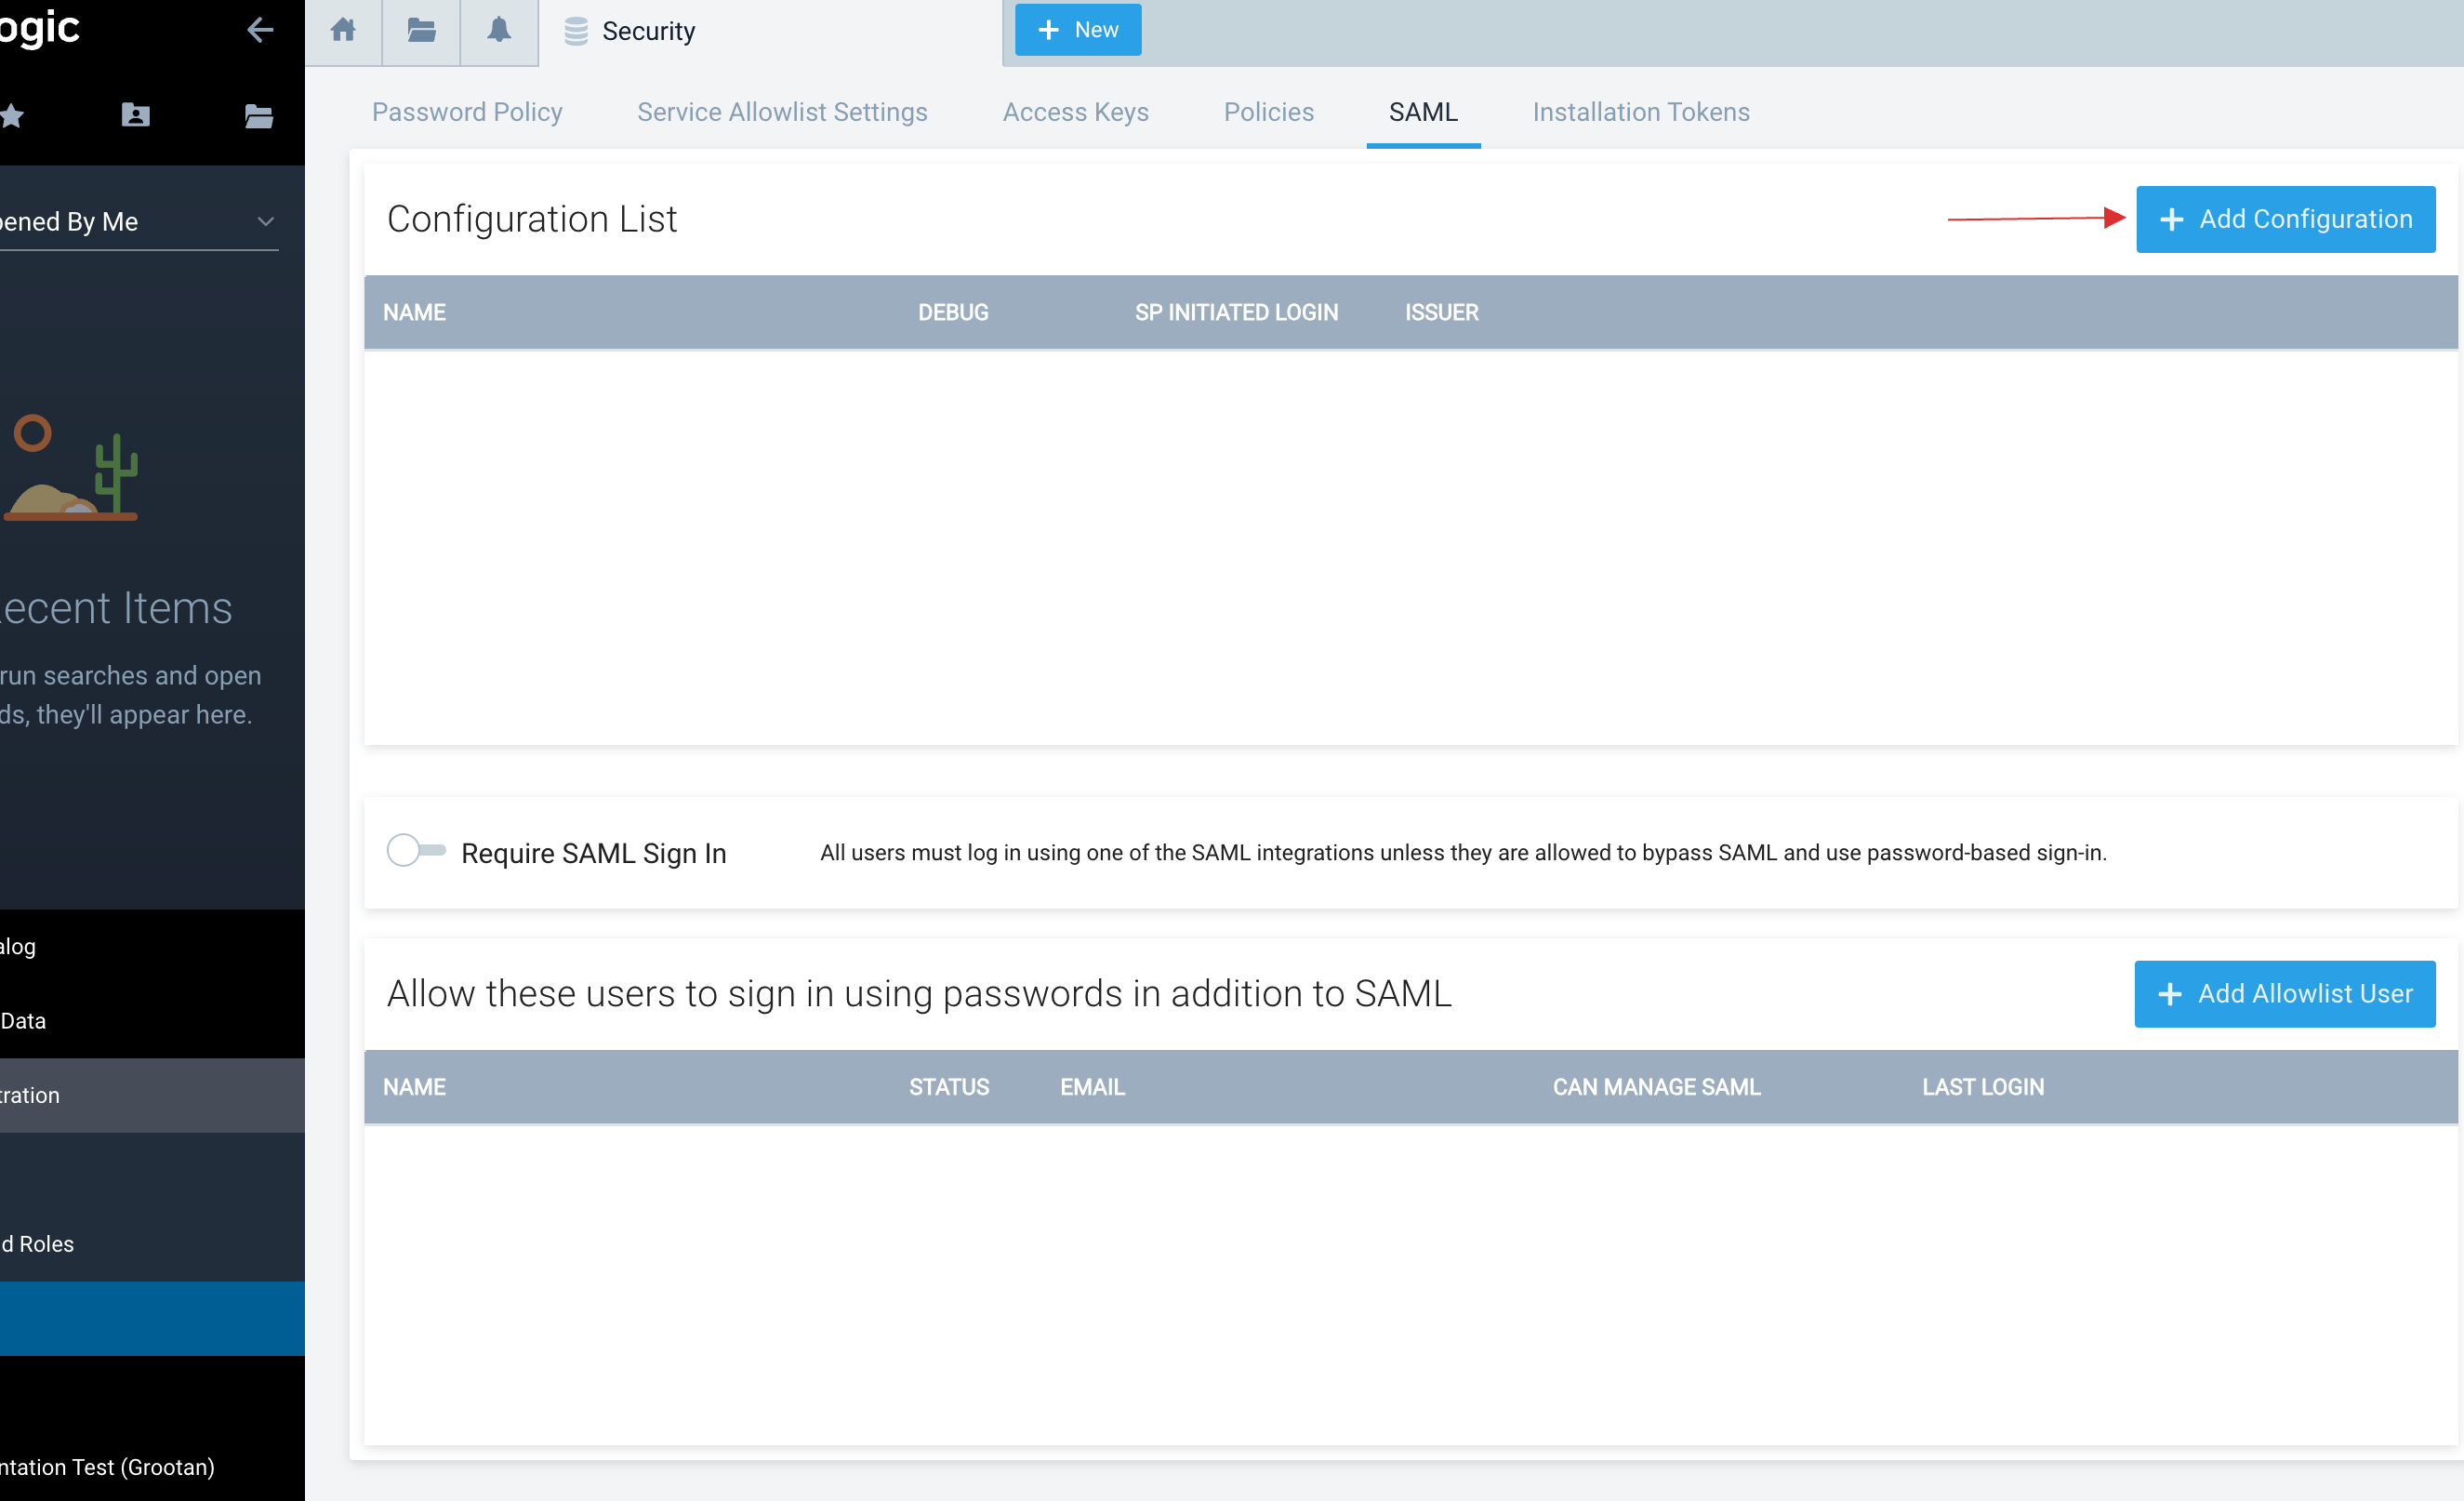Viewport: 2464px width, 1501px height.
Task: Click the files/documents sidebar icon
Action: coord(260,114)
